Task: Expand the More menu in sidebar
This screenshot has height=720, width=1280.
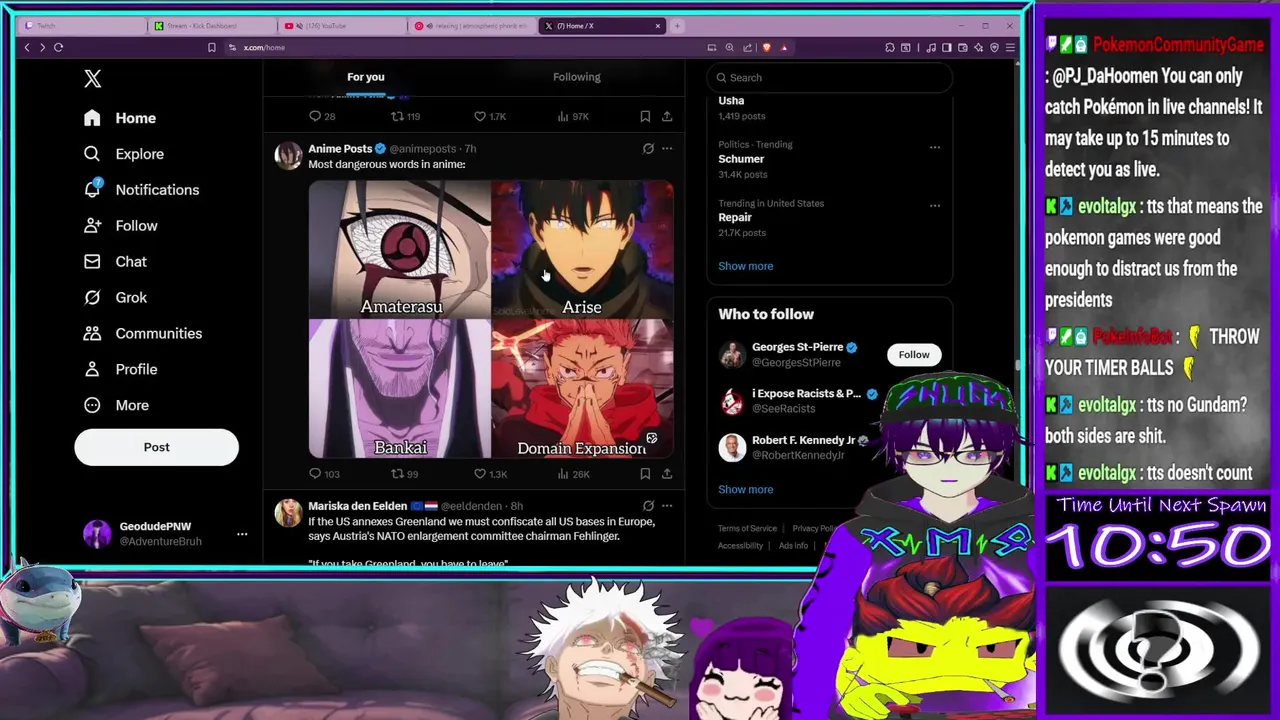Action: coord(116,406)
